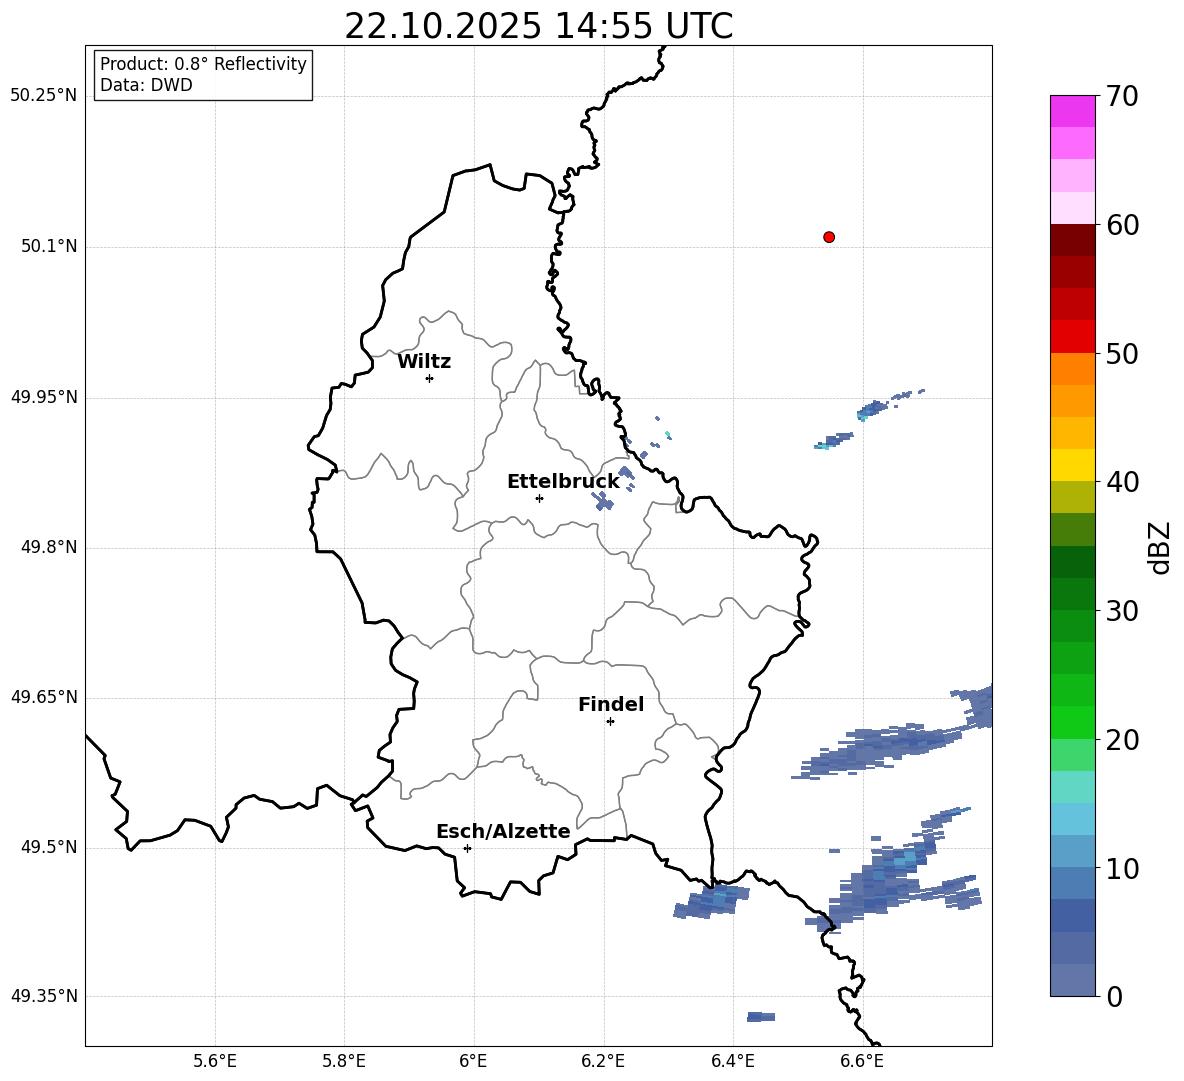Click the Product: 0.8° Reflectivity text
Screen dimensions: 1184x1081
[x=203, y=63]
